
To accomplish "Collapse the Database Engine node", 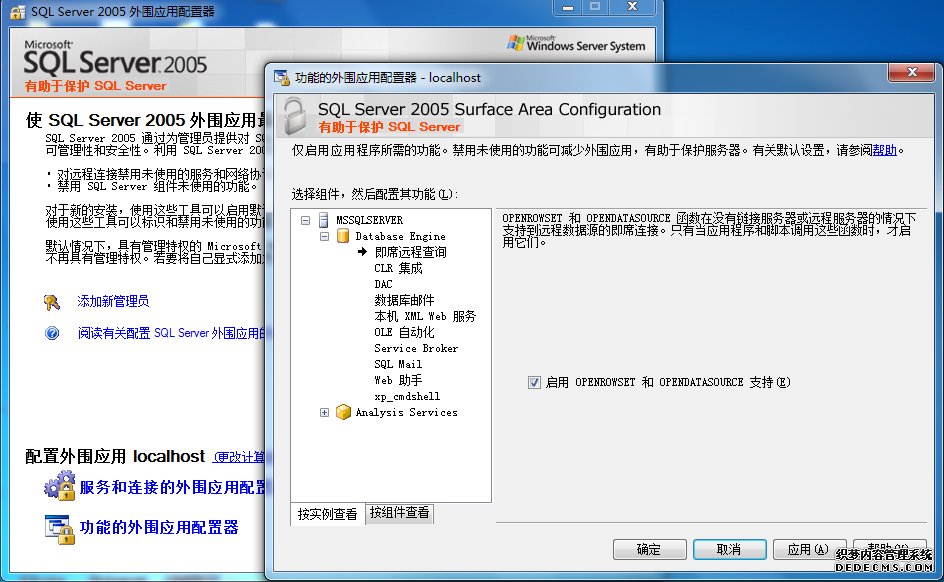I will pyautogui.click(x=324, y=236).
